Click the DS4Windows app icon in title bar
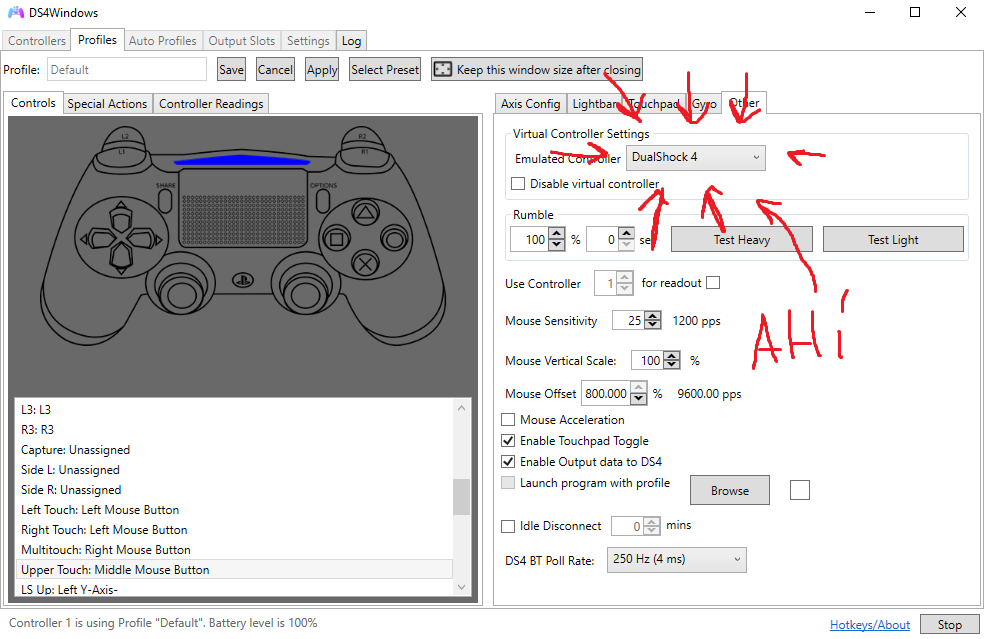 point(15,13)
